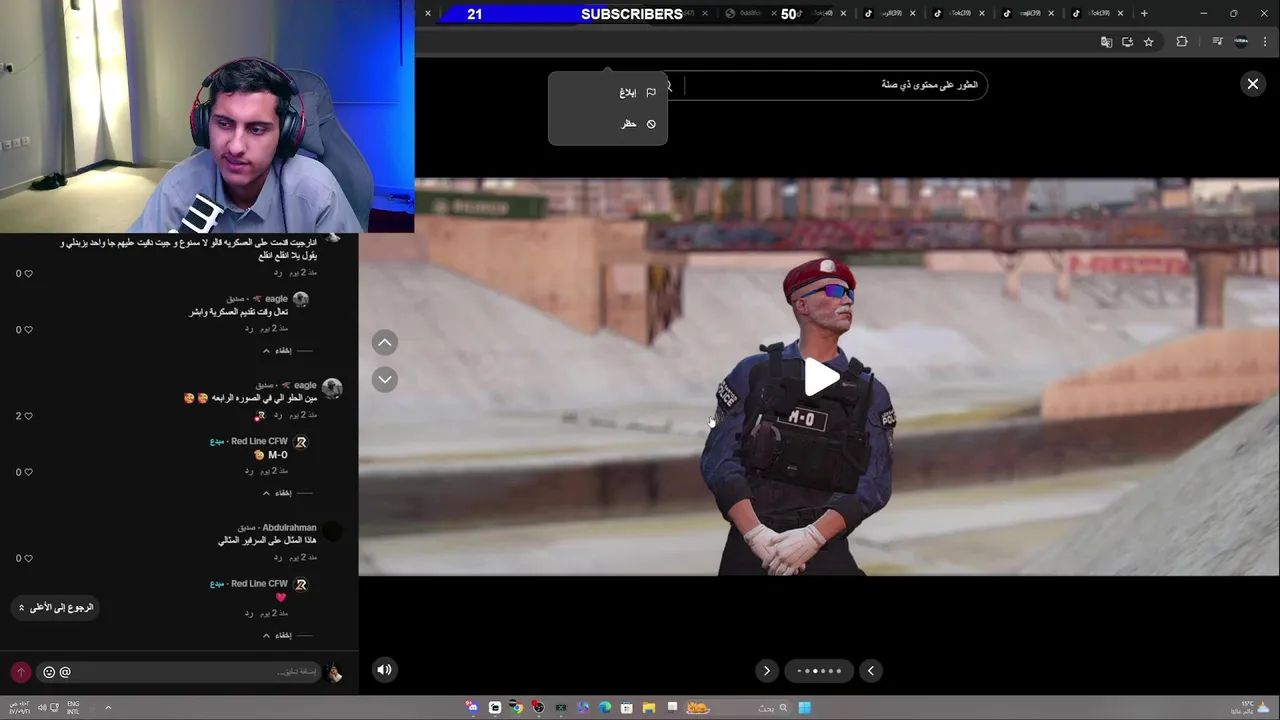Reply to Red Line CFW's heart emoji comment
1280x720 pixels.
click(250, 613)
